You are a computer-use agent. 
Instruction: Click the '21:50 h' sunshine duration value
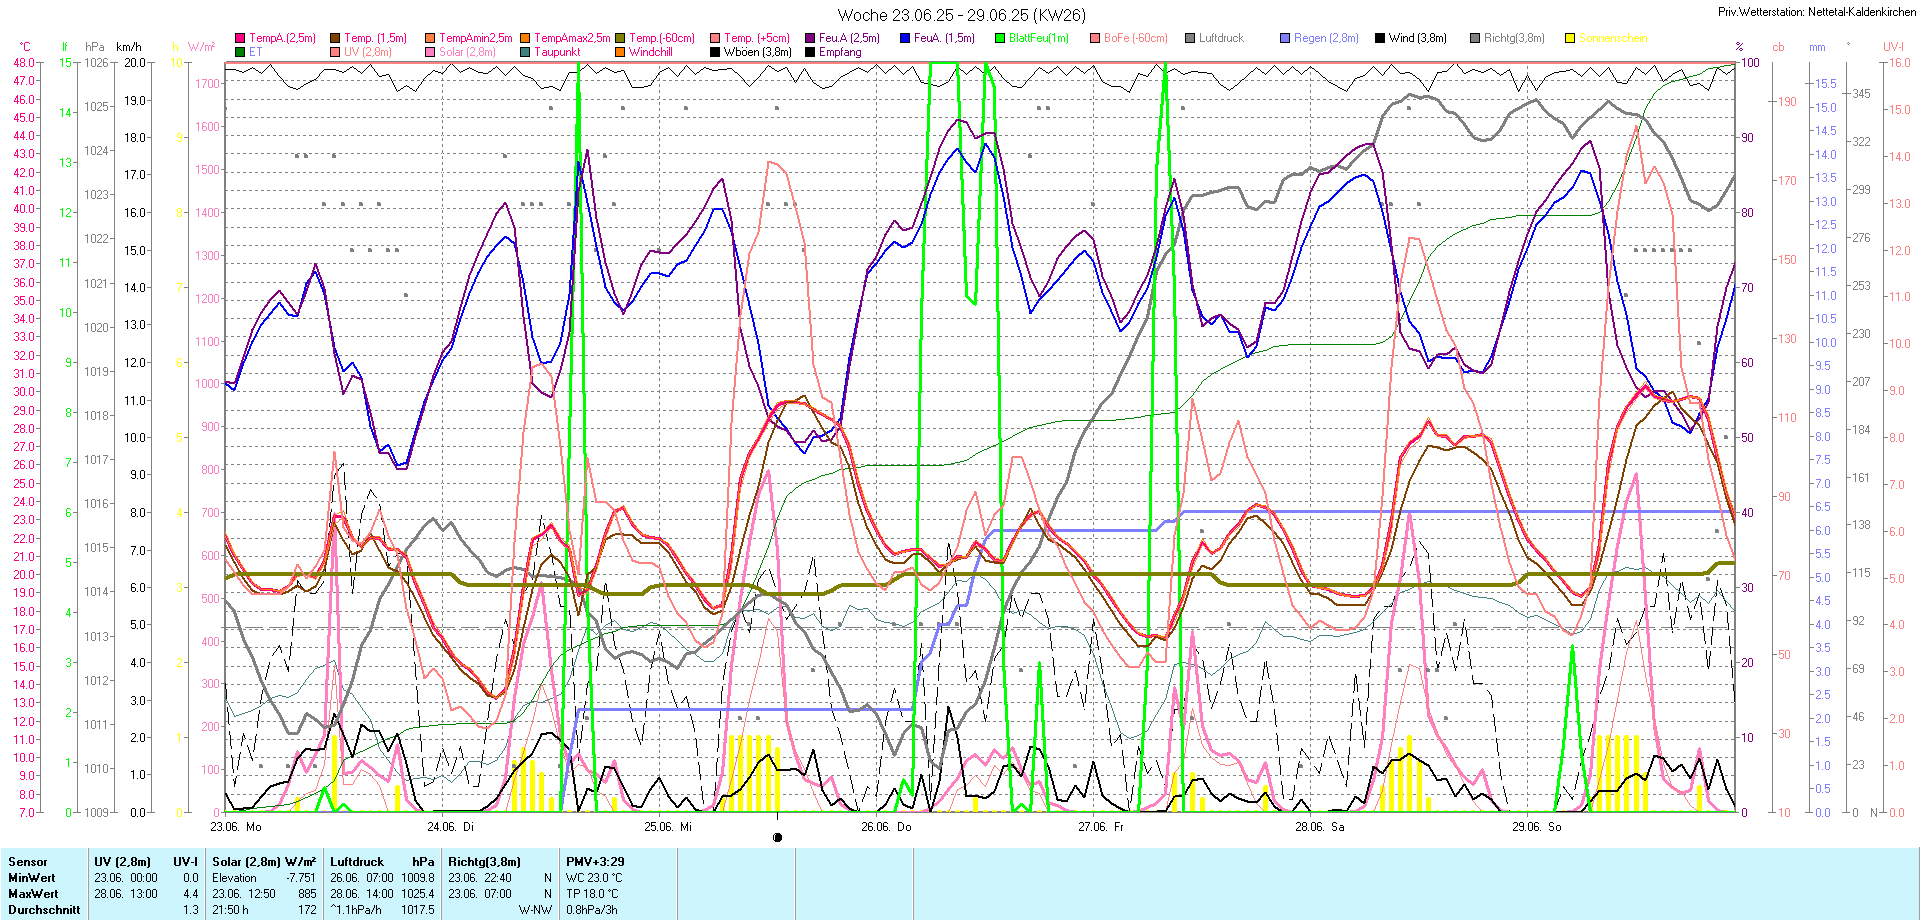(230, 910)
